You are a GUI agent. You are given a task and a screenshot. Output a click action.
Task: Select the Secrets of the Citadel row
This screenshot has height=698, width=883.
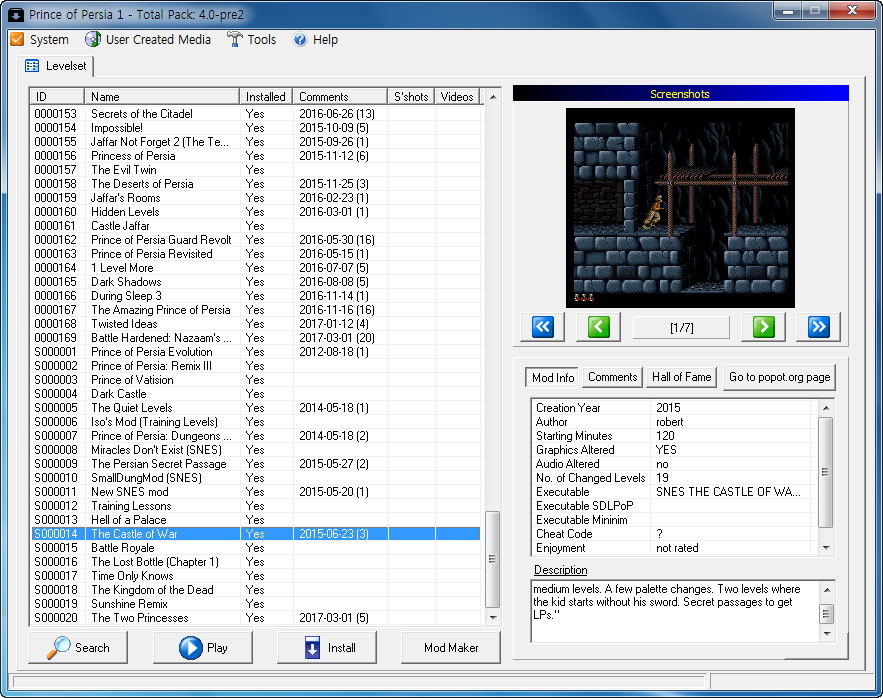click(256, 114)
